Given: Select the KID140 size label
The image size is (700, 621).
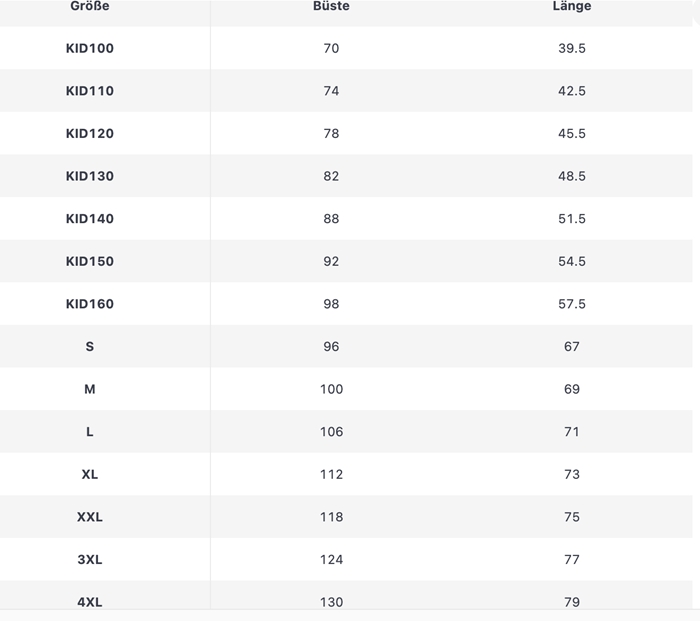Looking at the screenshot, I should tap(90, 219).
